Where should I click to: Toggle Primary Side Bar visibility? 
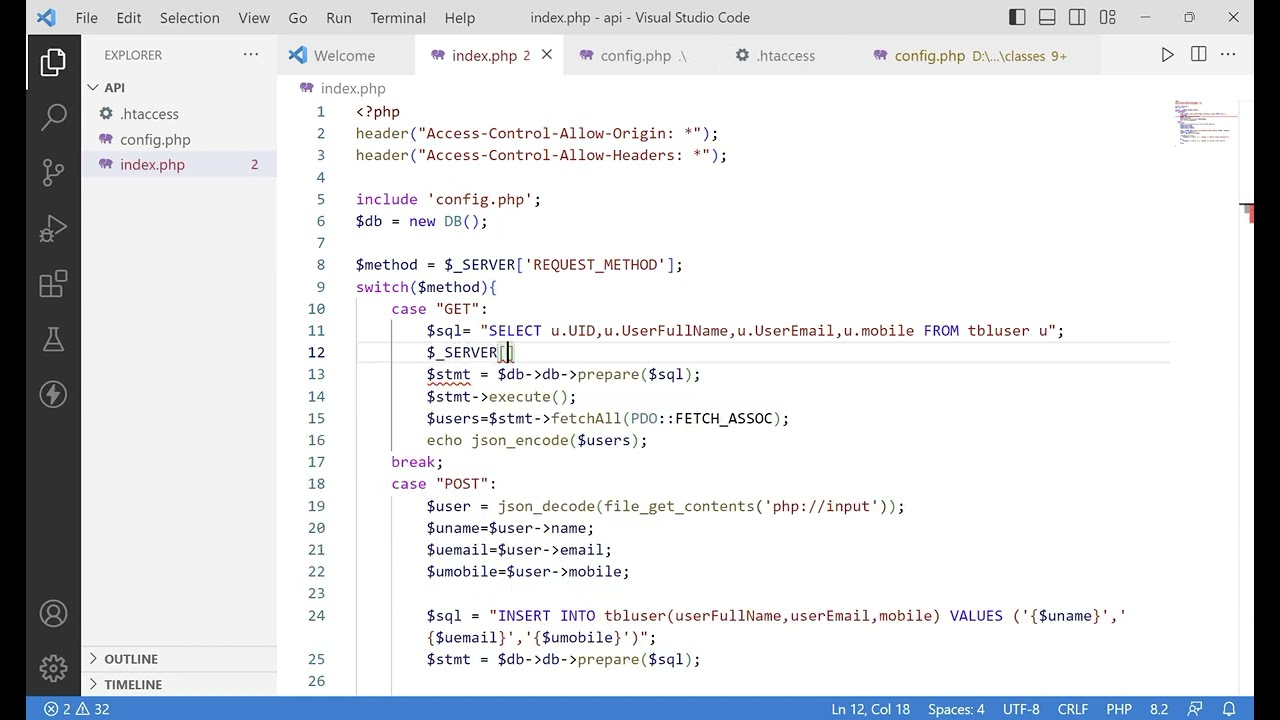click(1017, 17)
